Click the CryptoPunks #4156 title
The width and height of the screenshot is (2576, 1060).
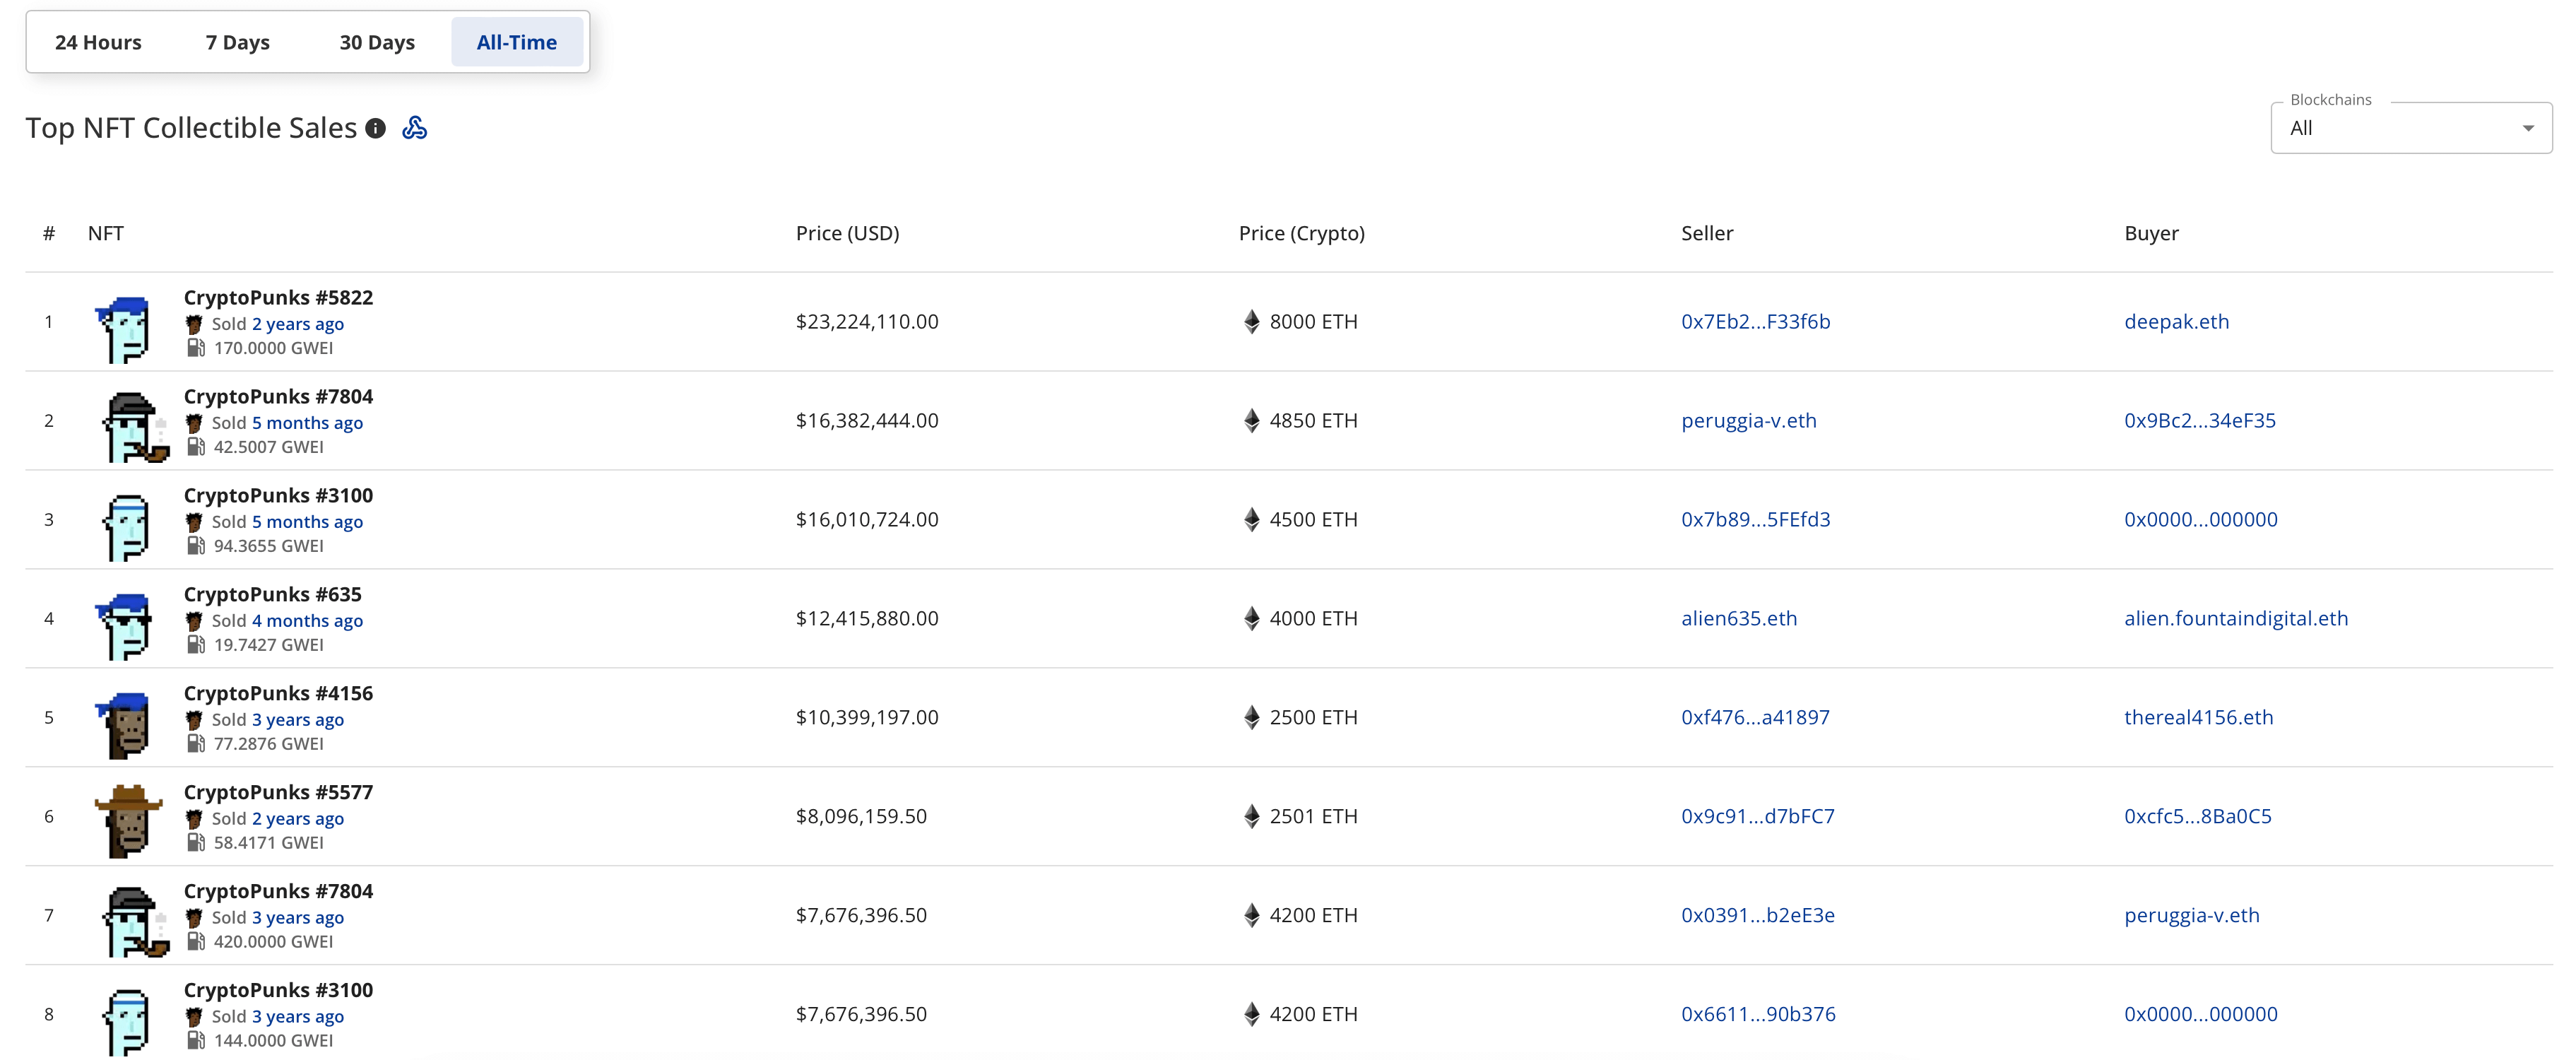[x=278, y=694]
